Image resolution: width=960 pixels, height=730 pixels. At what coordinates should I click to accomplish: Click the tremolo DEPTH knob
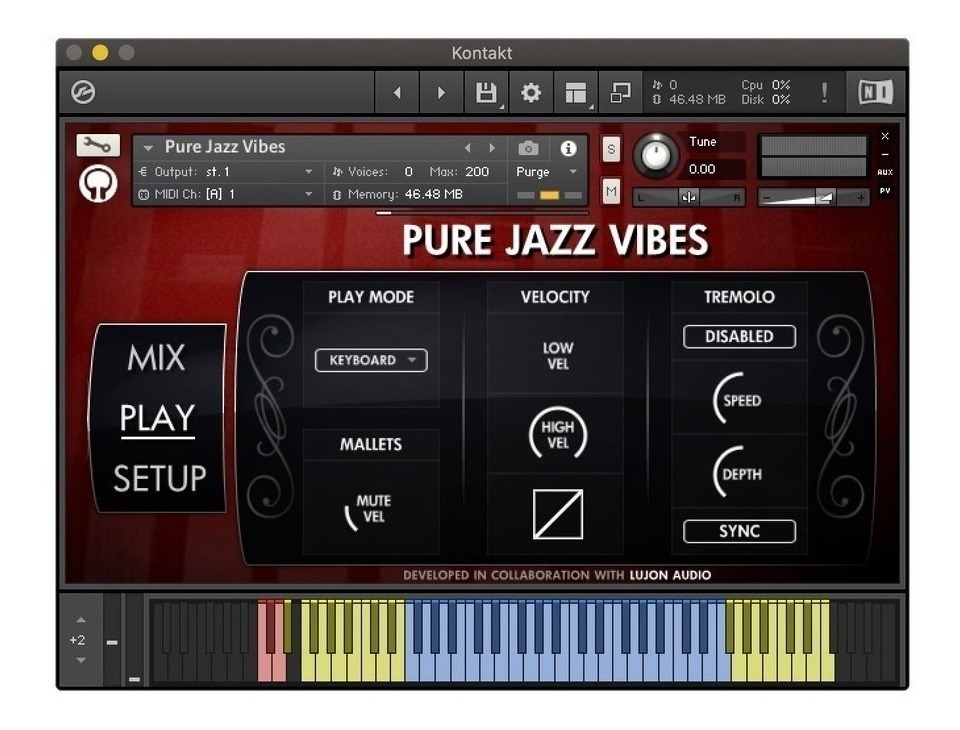740,473
